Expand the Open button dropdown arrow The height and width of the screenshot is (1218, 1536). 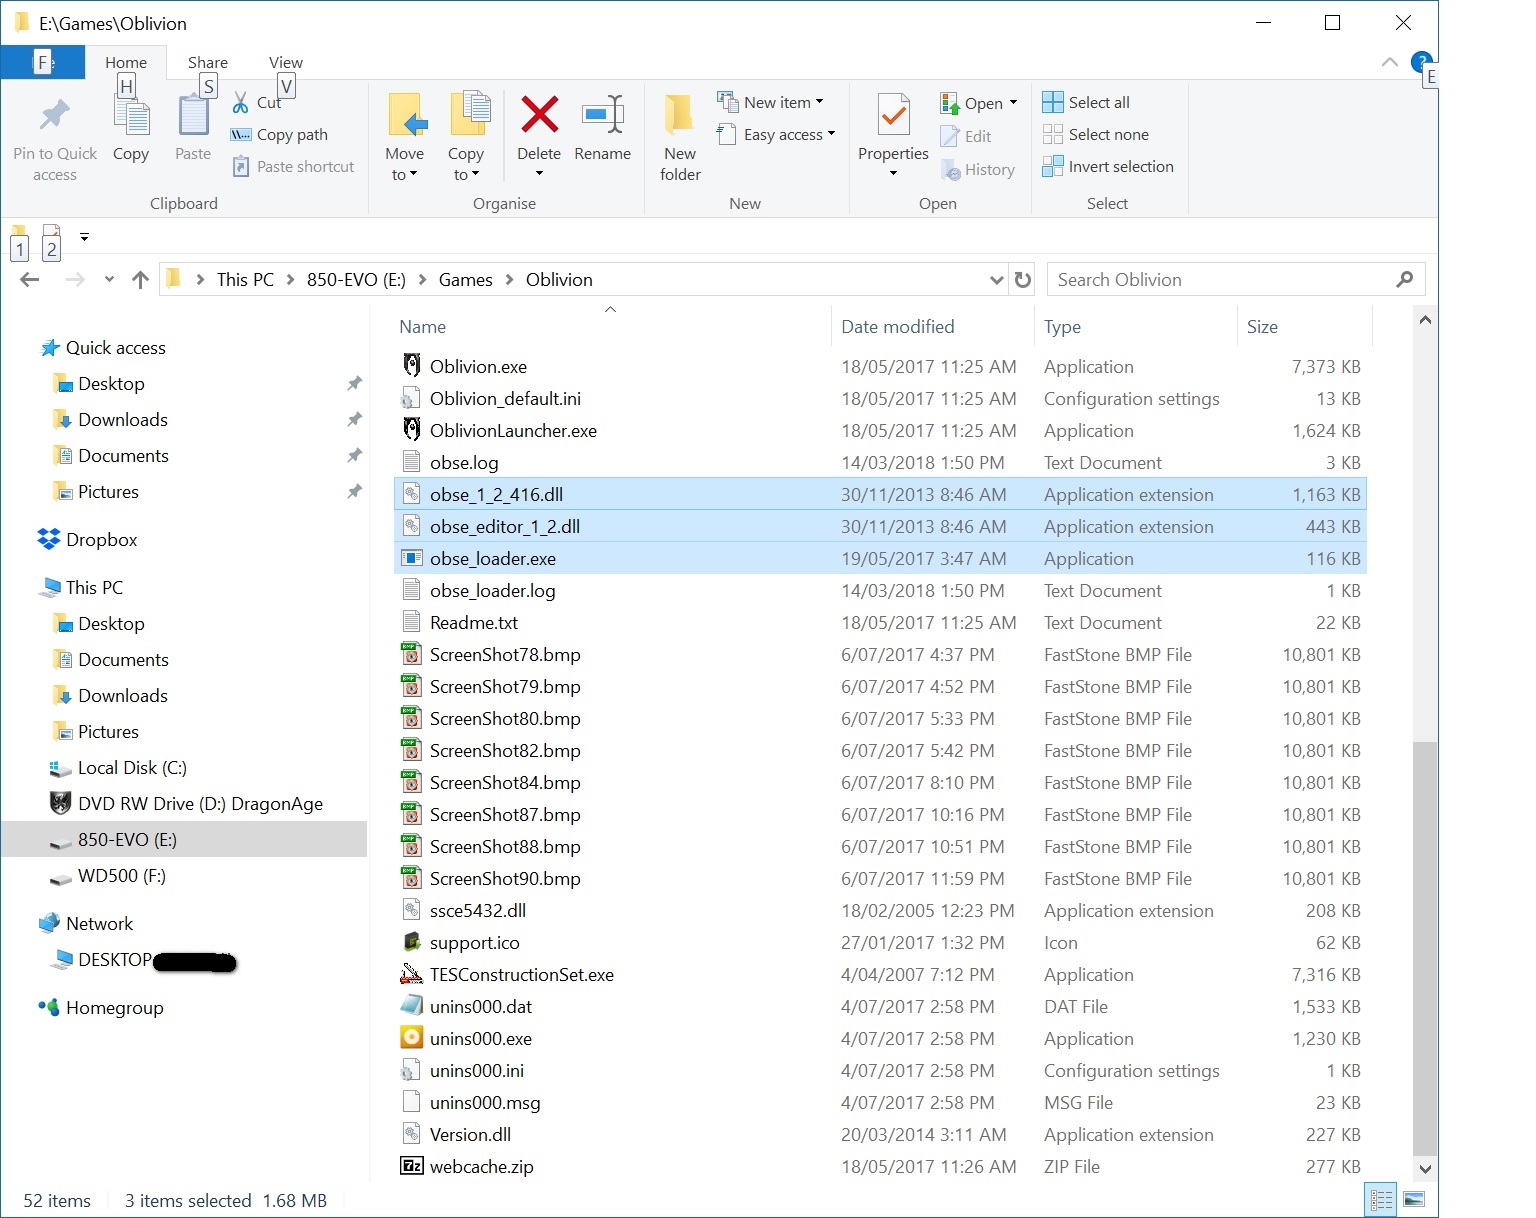tap(1013, 102)
